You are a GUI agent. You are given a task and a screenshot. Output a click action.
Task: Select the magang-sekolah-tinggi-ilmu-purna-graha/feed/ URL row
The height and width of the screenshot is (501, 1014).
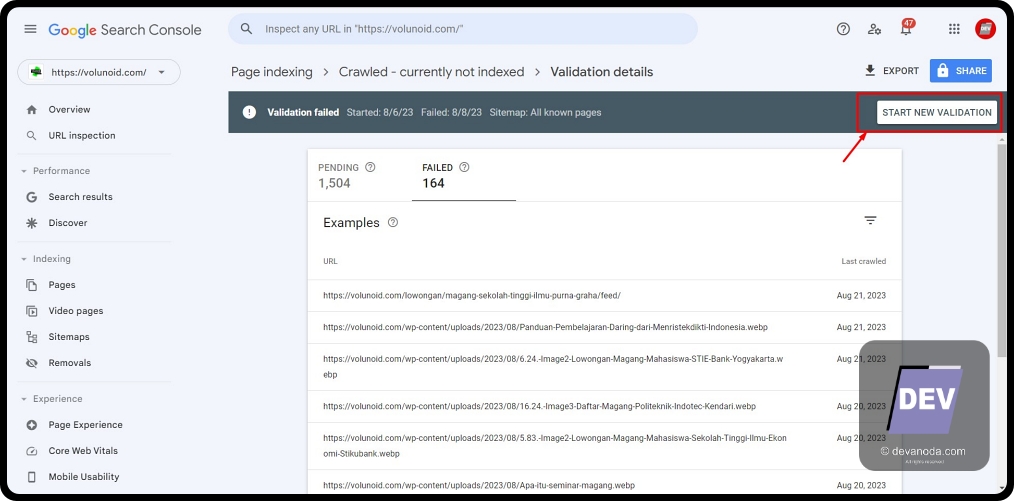coord(605,295)
